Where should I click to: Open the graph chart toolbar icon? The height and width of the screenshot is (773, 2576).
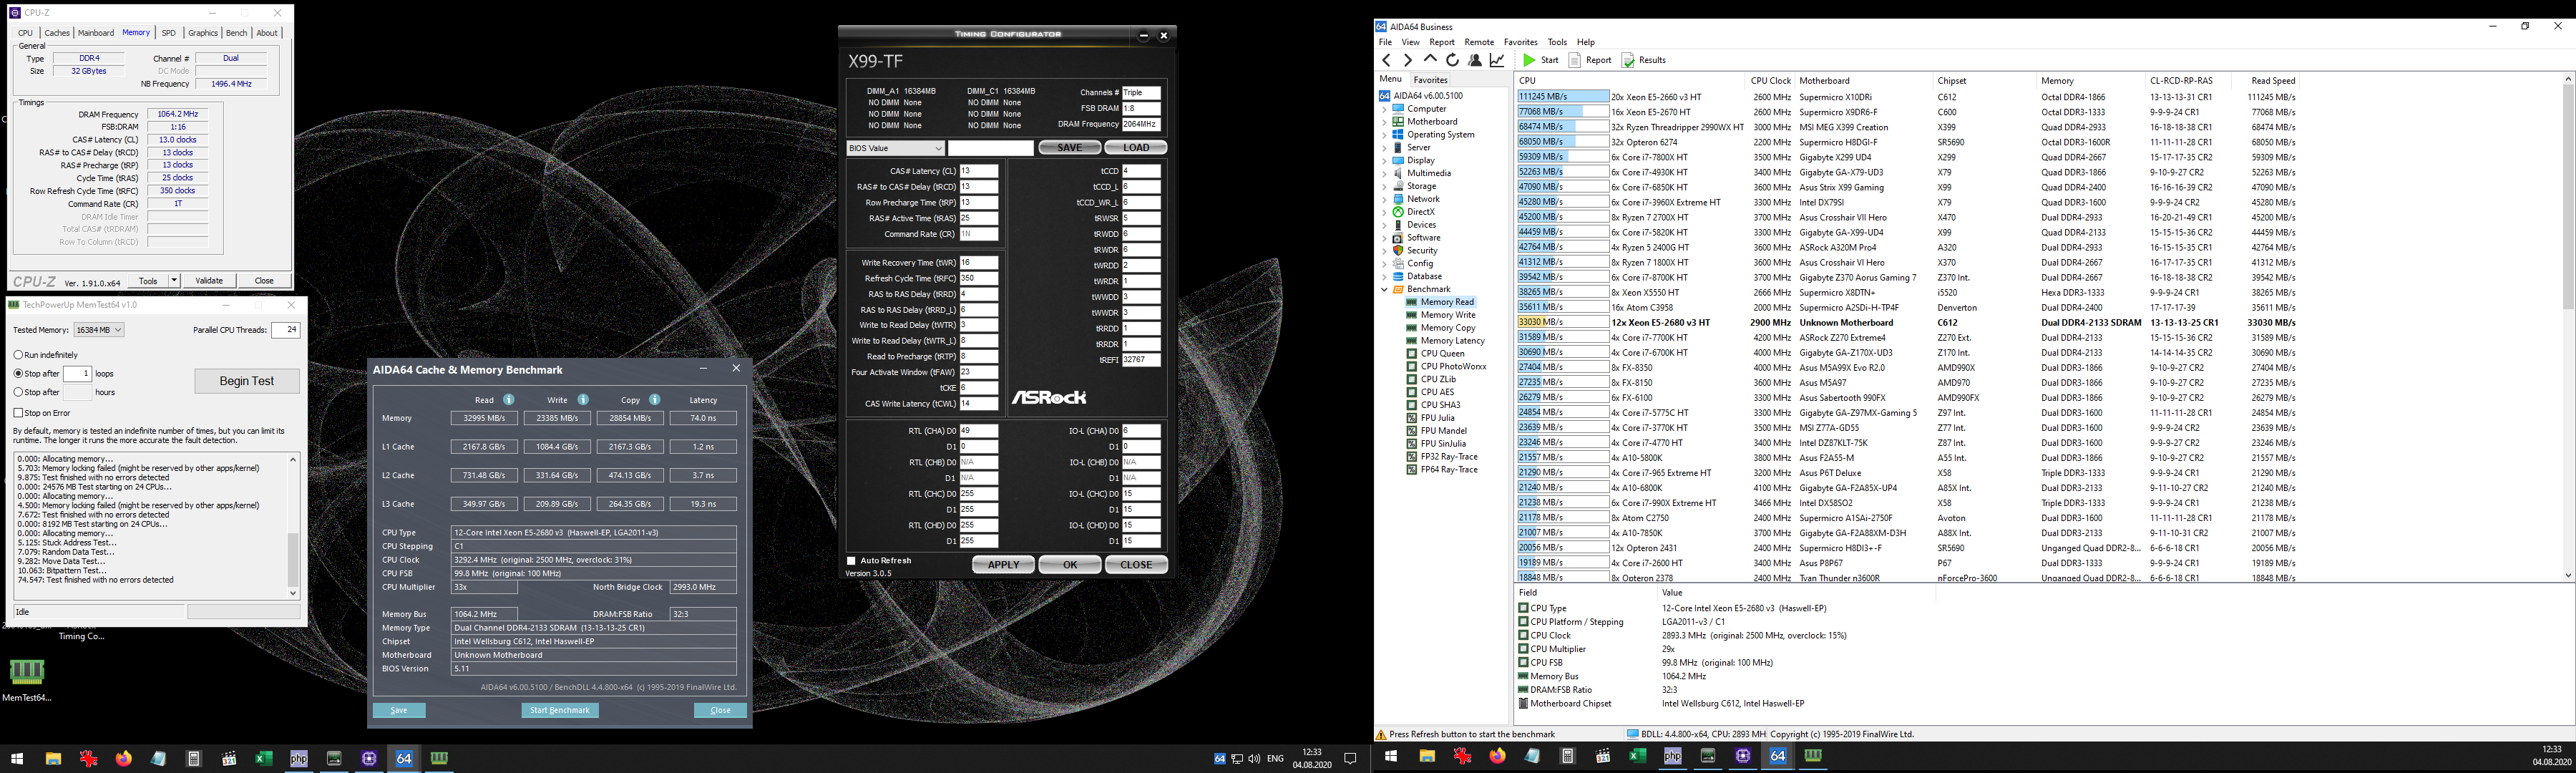point(1497,60)
